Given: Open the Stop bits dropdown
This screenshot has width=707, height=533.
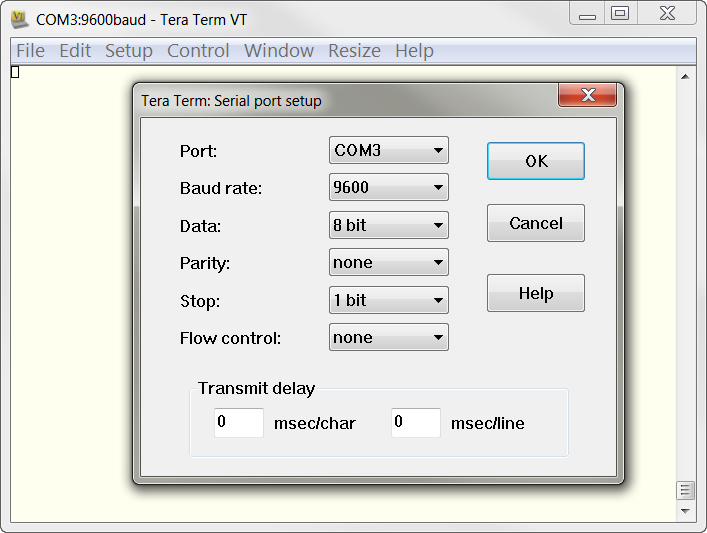Looking at the screenshot, I should pyautogui.click(x=388, y=300).
